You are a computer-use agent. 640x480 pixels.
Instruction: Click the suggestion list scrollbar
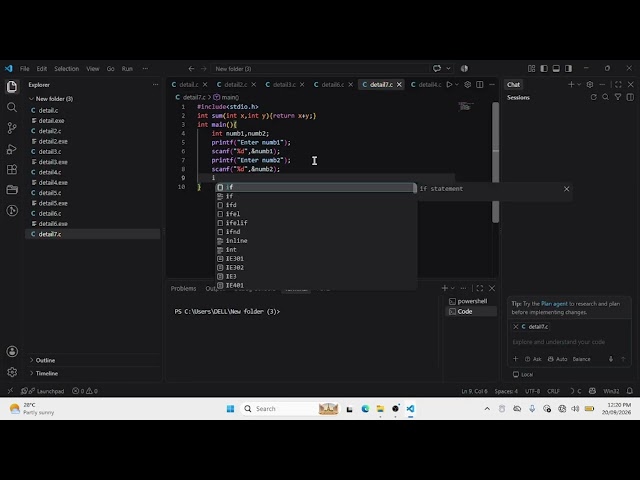pyautogui.click(x=415, y=189)
